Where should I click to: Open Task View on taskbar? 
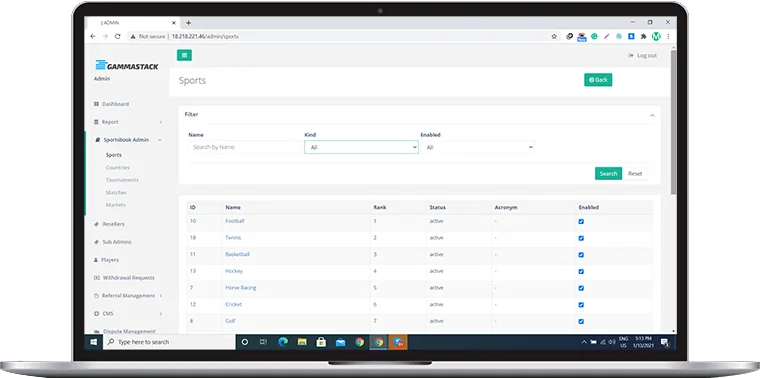click(x=263, y=342)
